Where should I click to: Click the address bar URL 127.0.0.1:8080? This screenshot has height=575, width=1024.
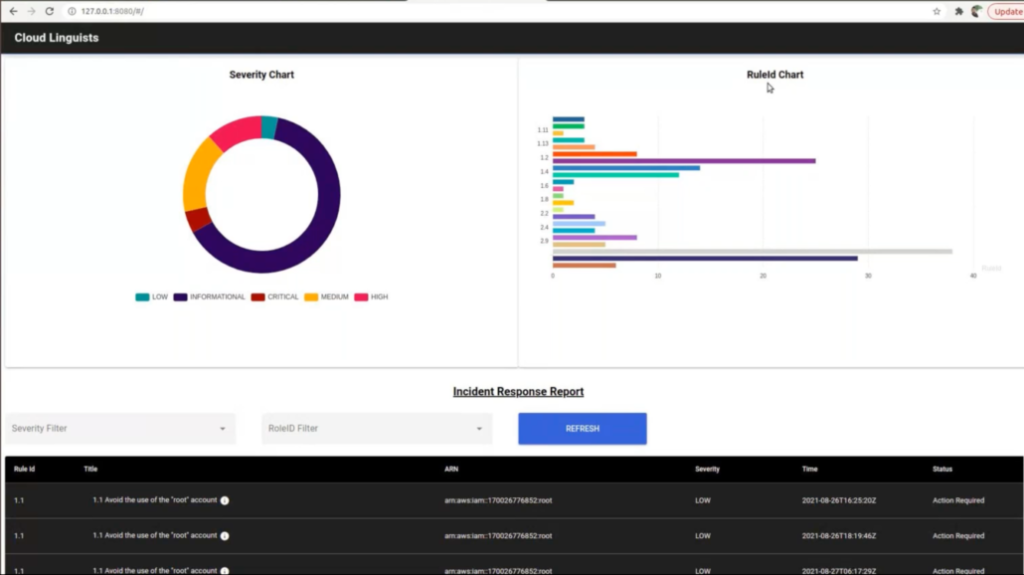pos(112,11)
